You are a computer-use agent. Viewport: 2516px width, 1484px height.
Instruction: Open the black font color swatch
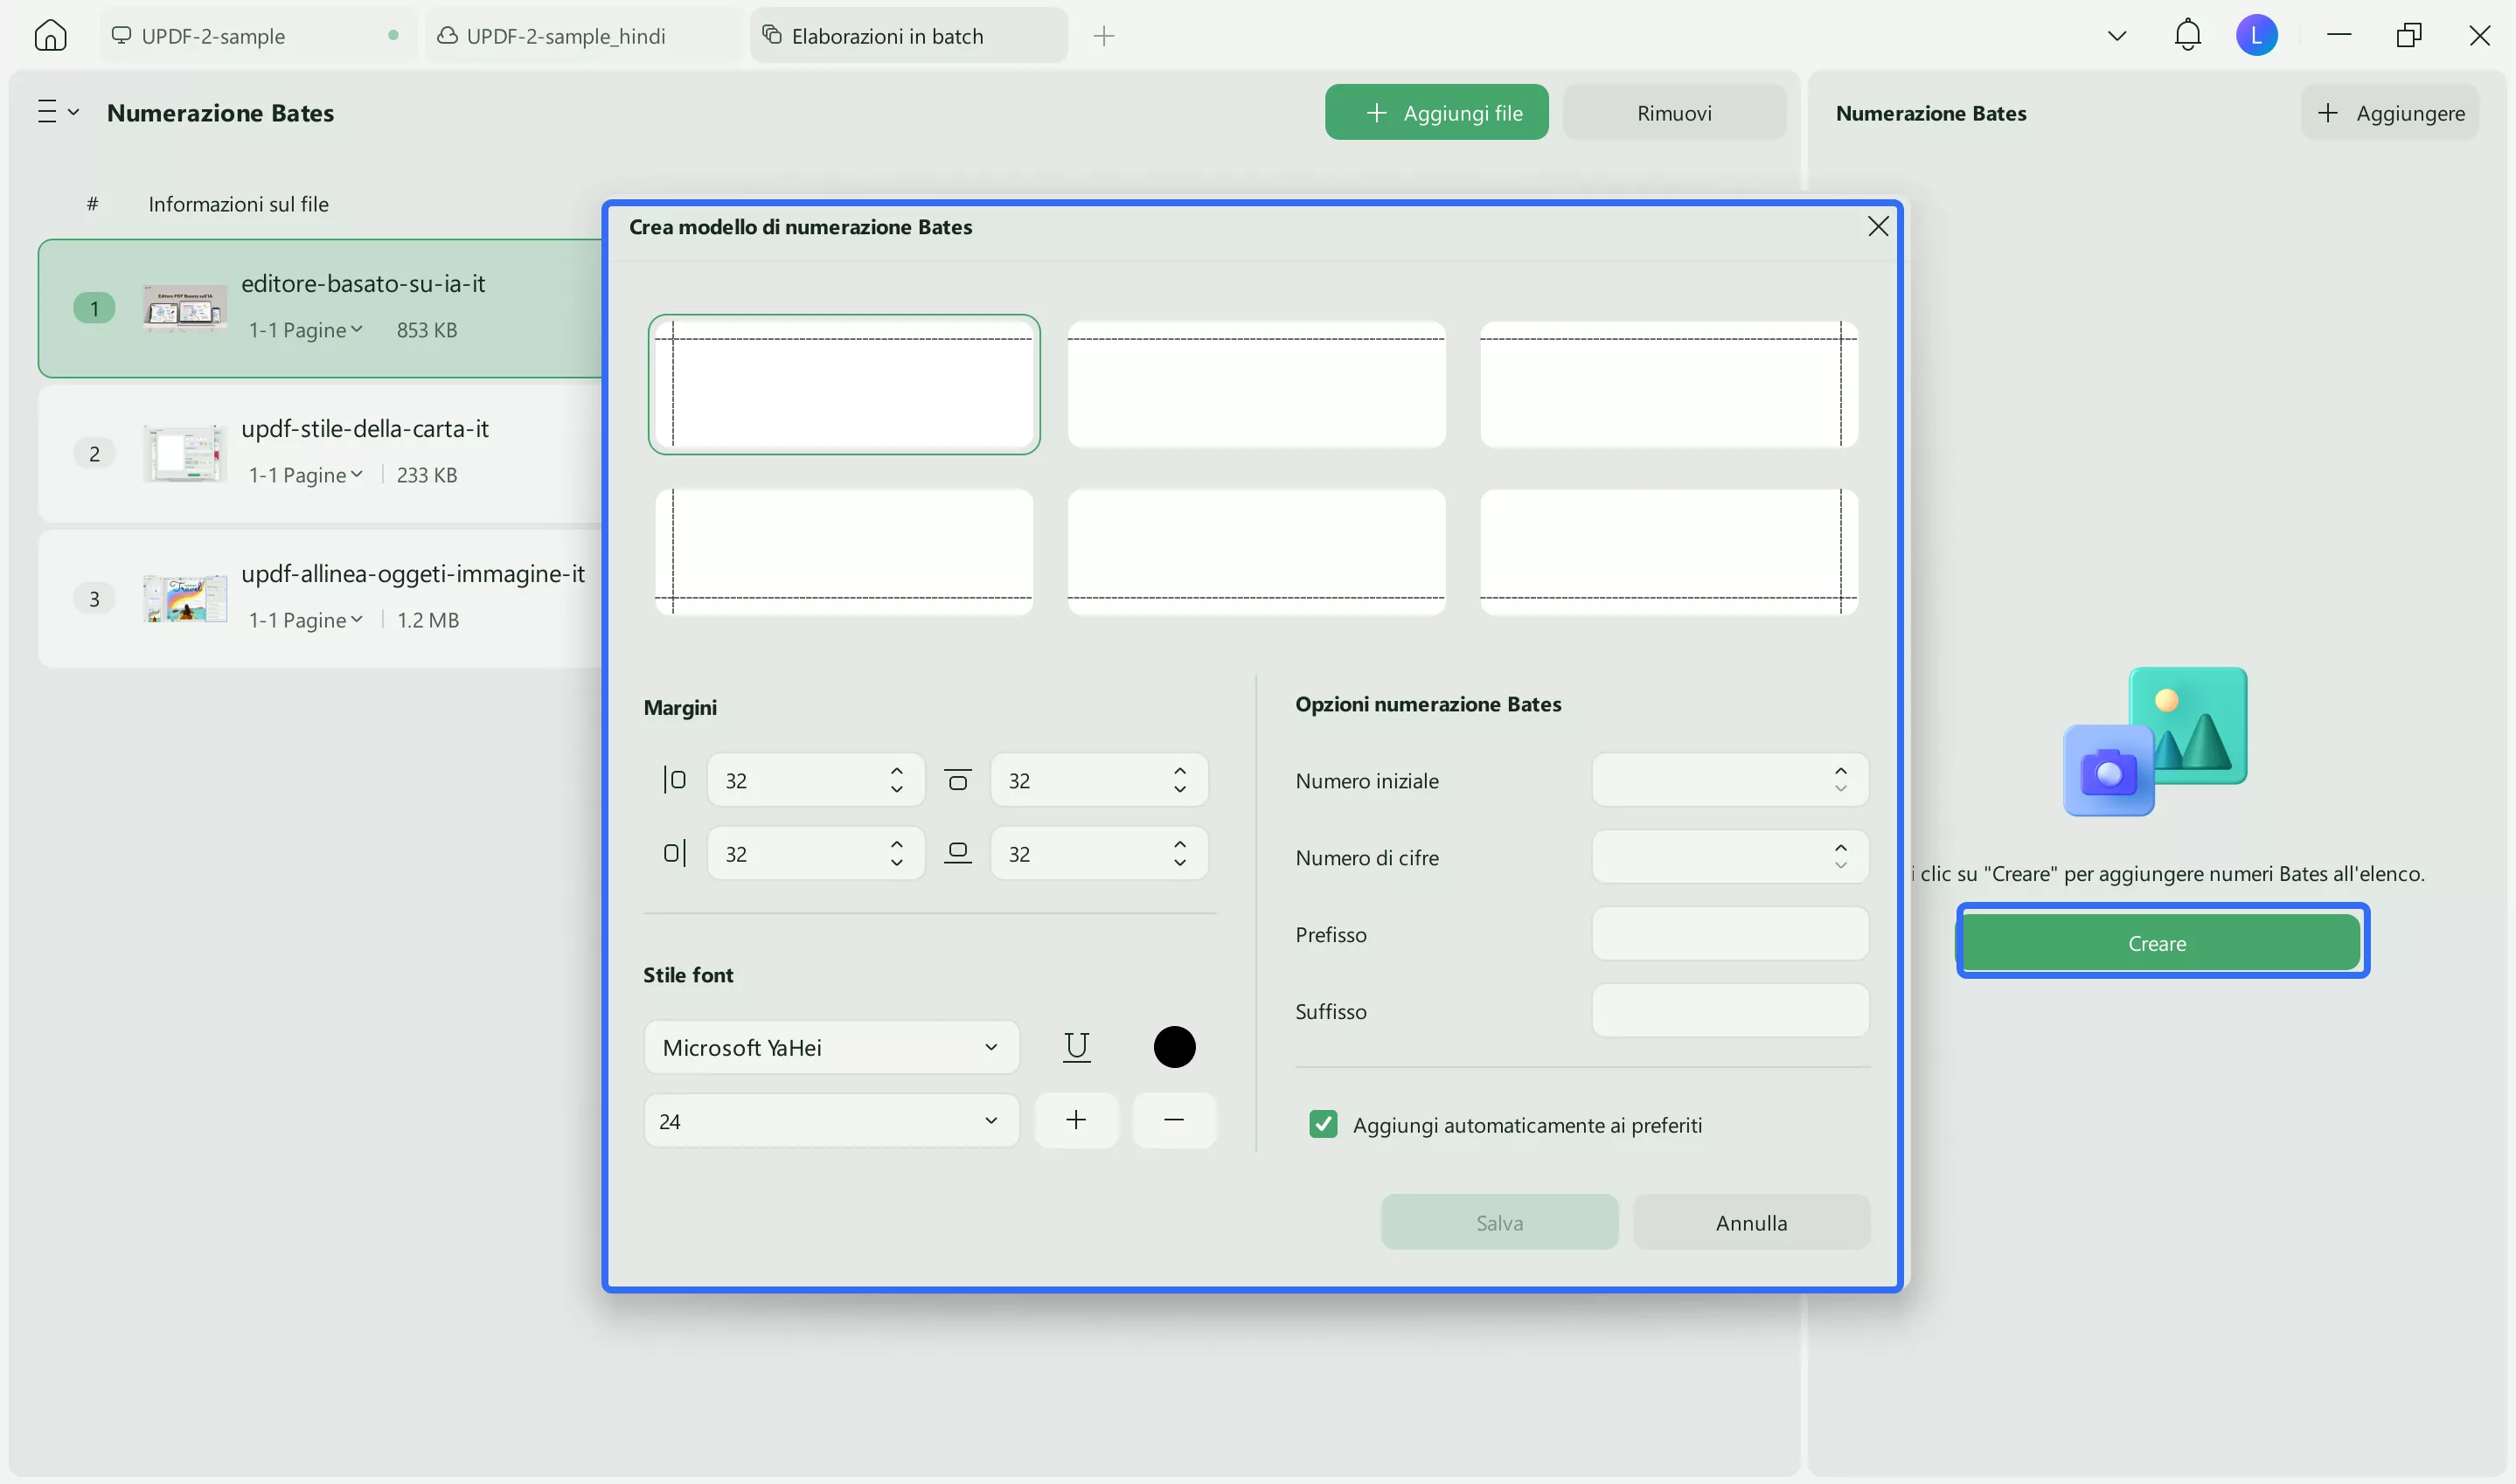tap(1174, 1047)
